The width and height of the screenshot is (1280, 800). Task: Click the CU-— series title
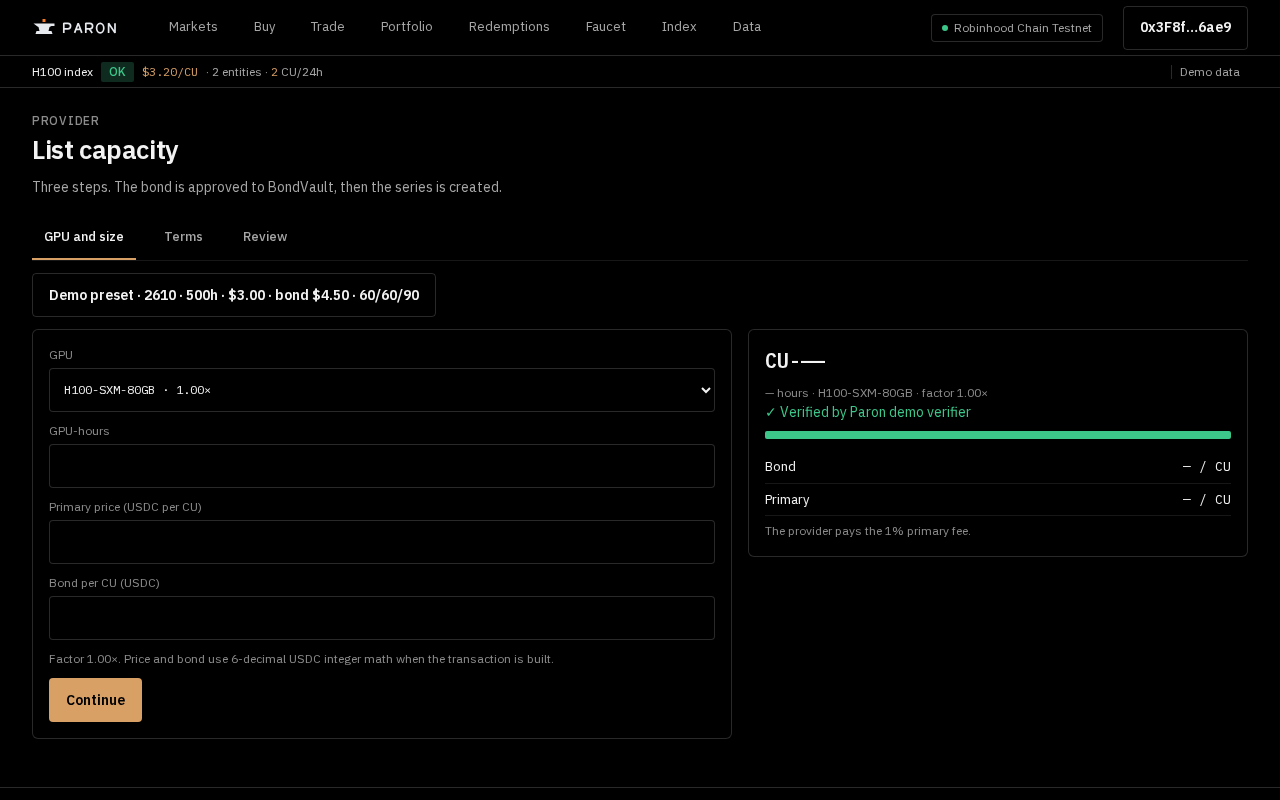click(795, 361)
